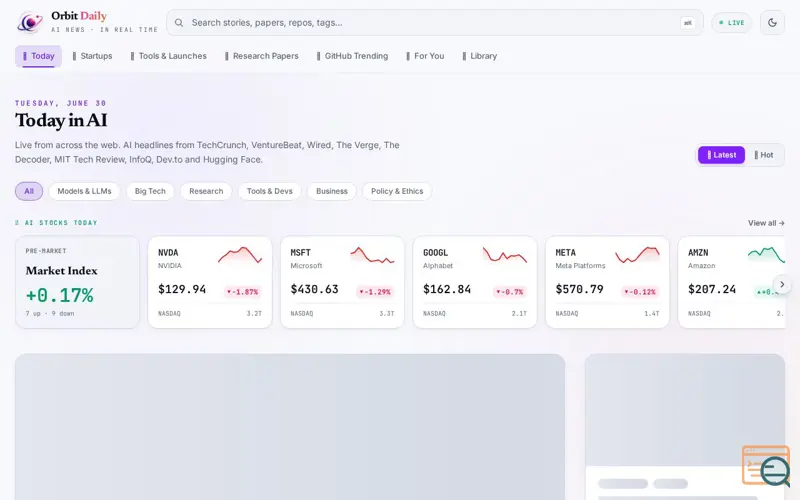
Task: Filter by Business category
Action: [x=332, y=191]
